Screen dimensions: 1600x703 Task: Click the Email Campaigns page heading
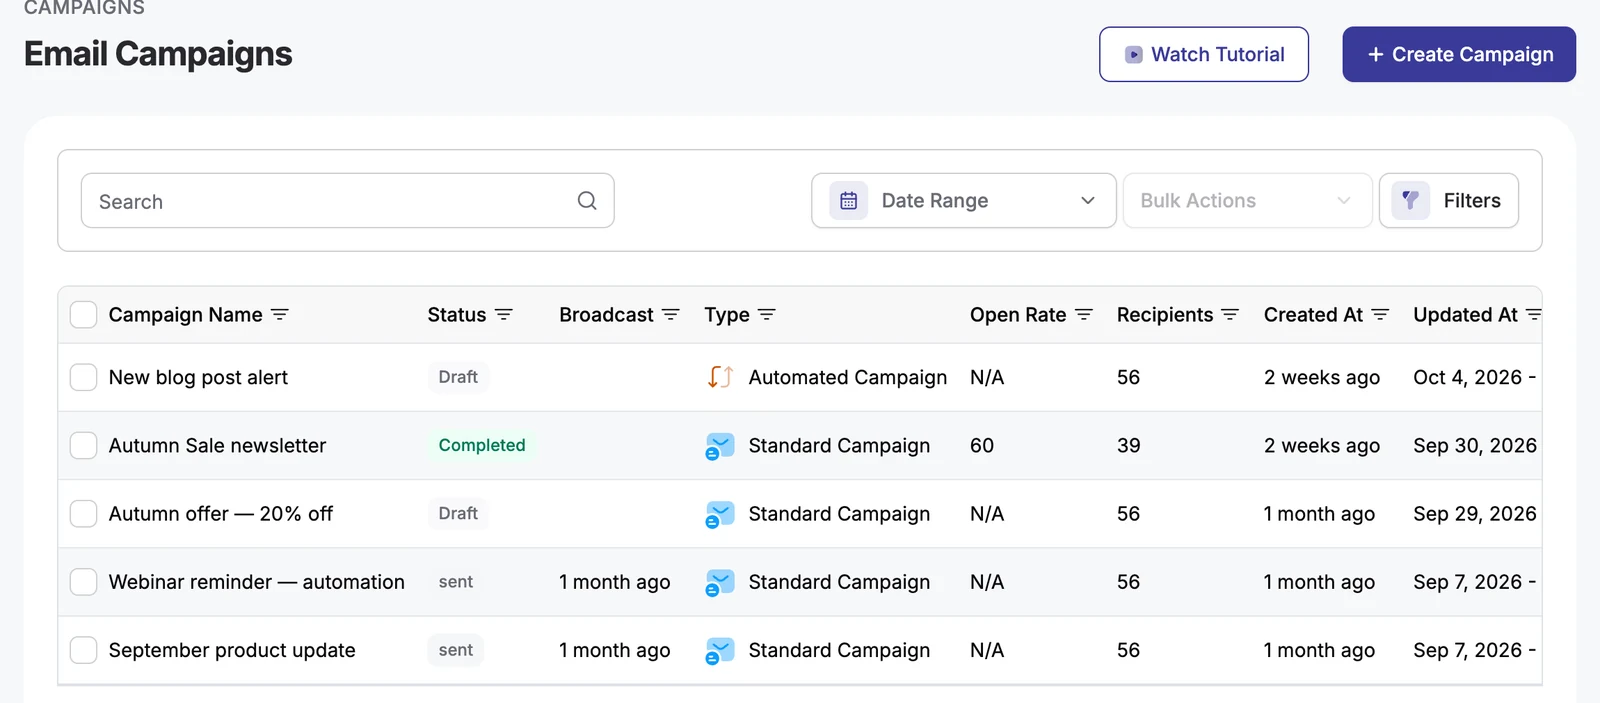tap(158, 54)
